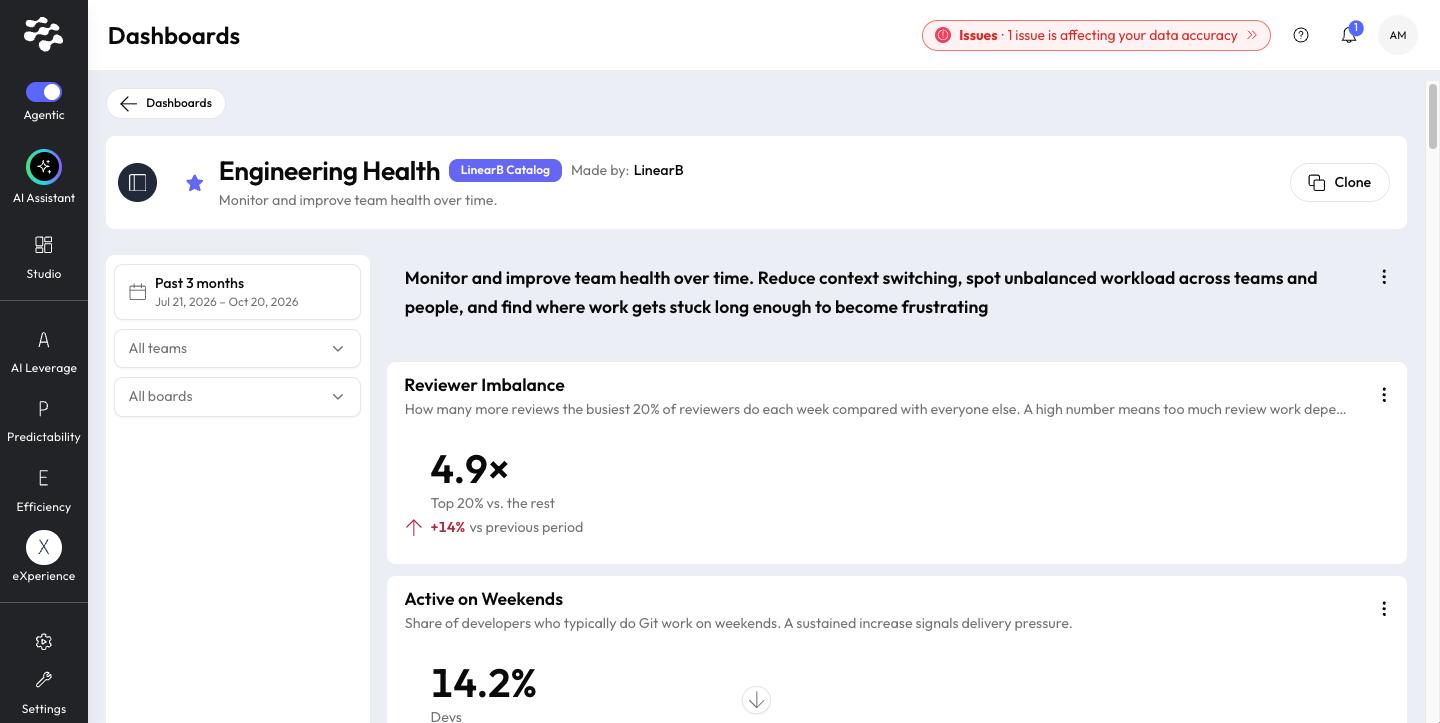Click 'Top 20% vs. the rest' label

tap(493, 503)
